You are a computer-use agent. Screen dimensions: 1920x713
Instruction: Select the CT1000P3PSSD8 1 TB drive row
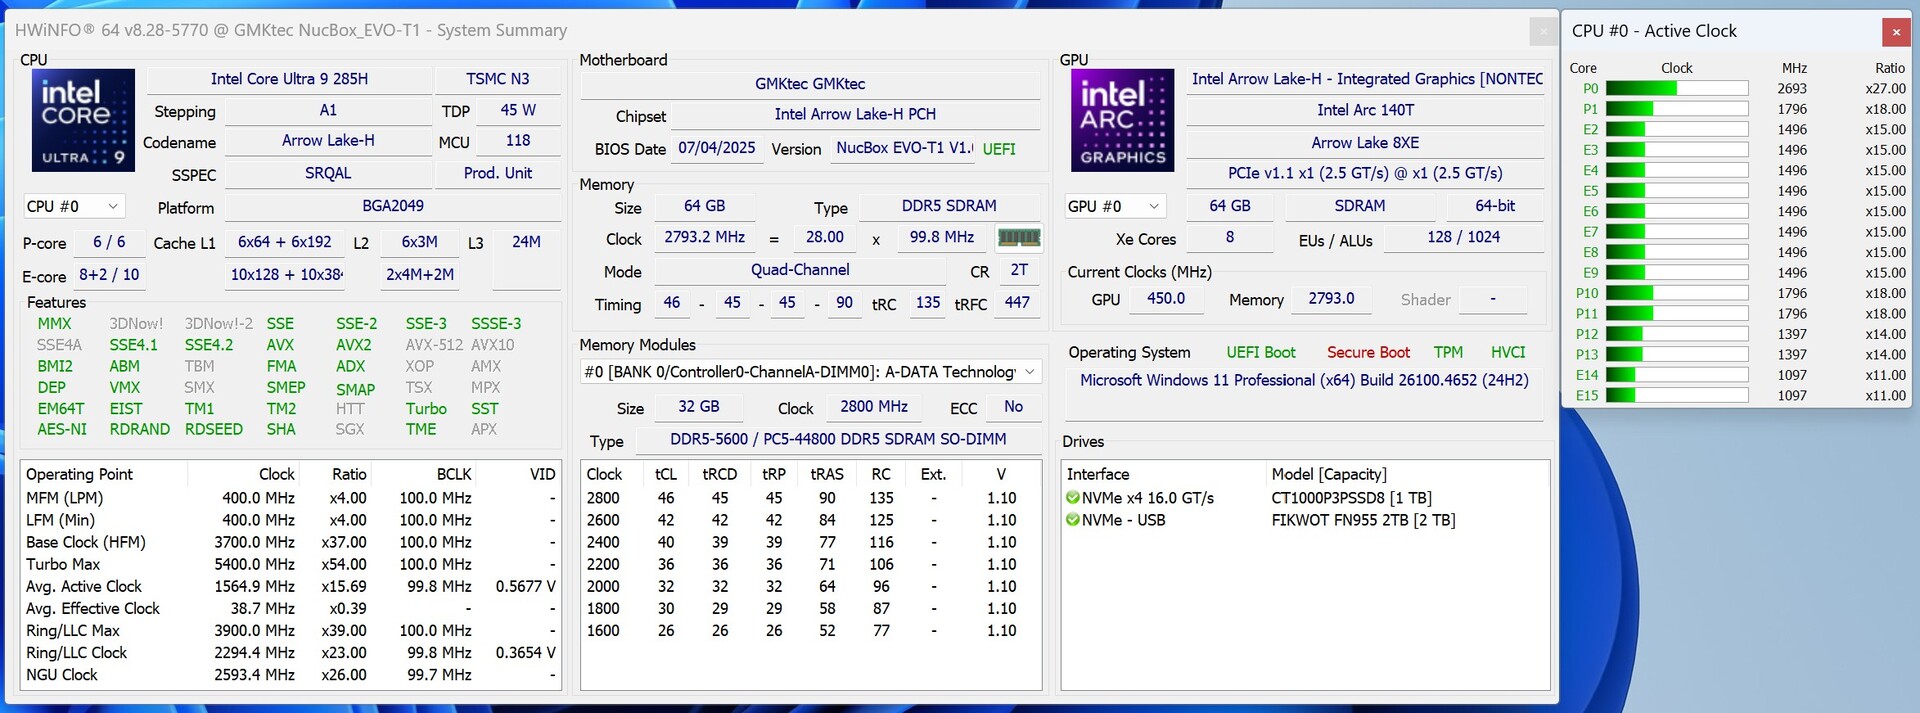coord(1305,498)
